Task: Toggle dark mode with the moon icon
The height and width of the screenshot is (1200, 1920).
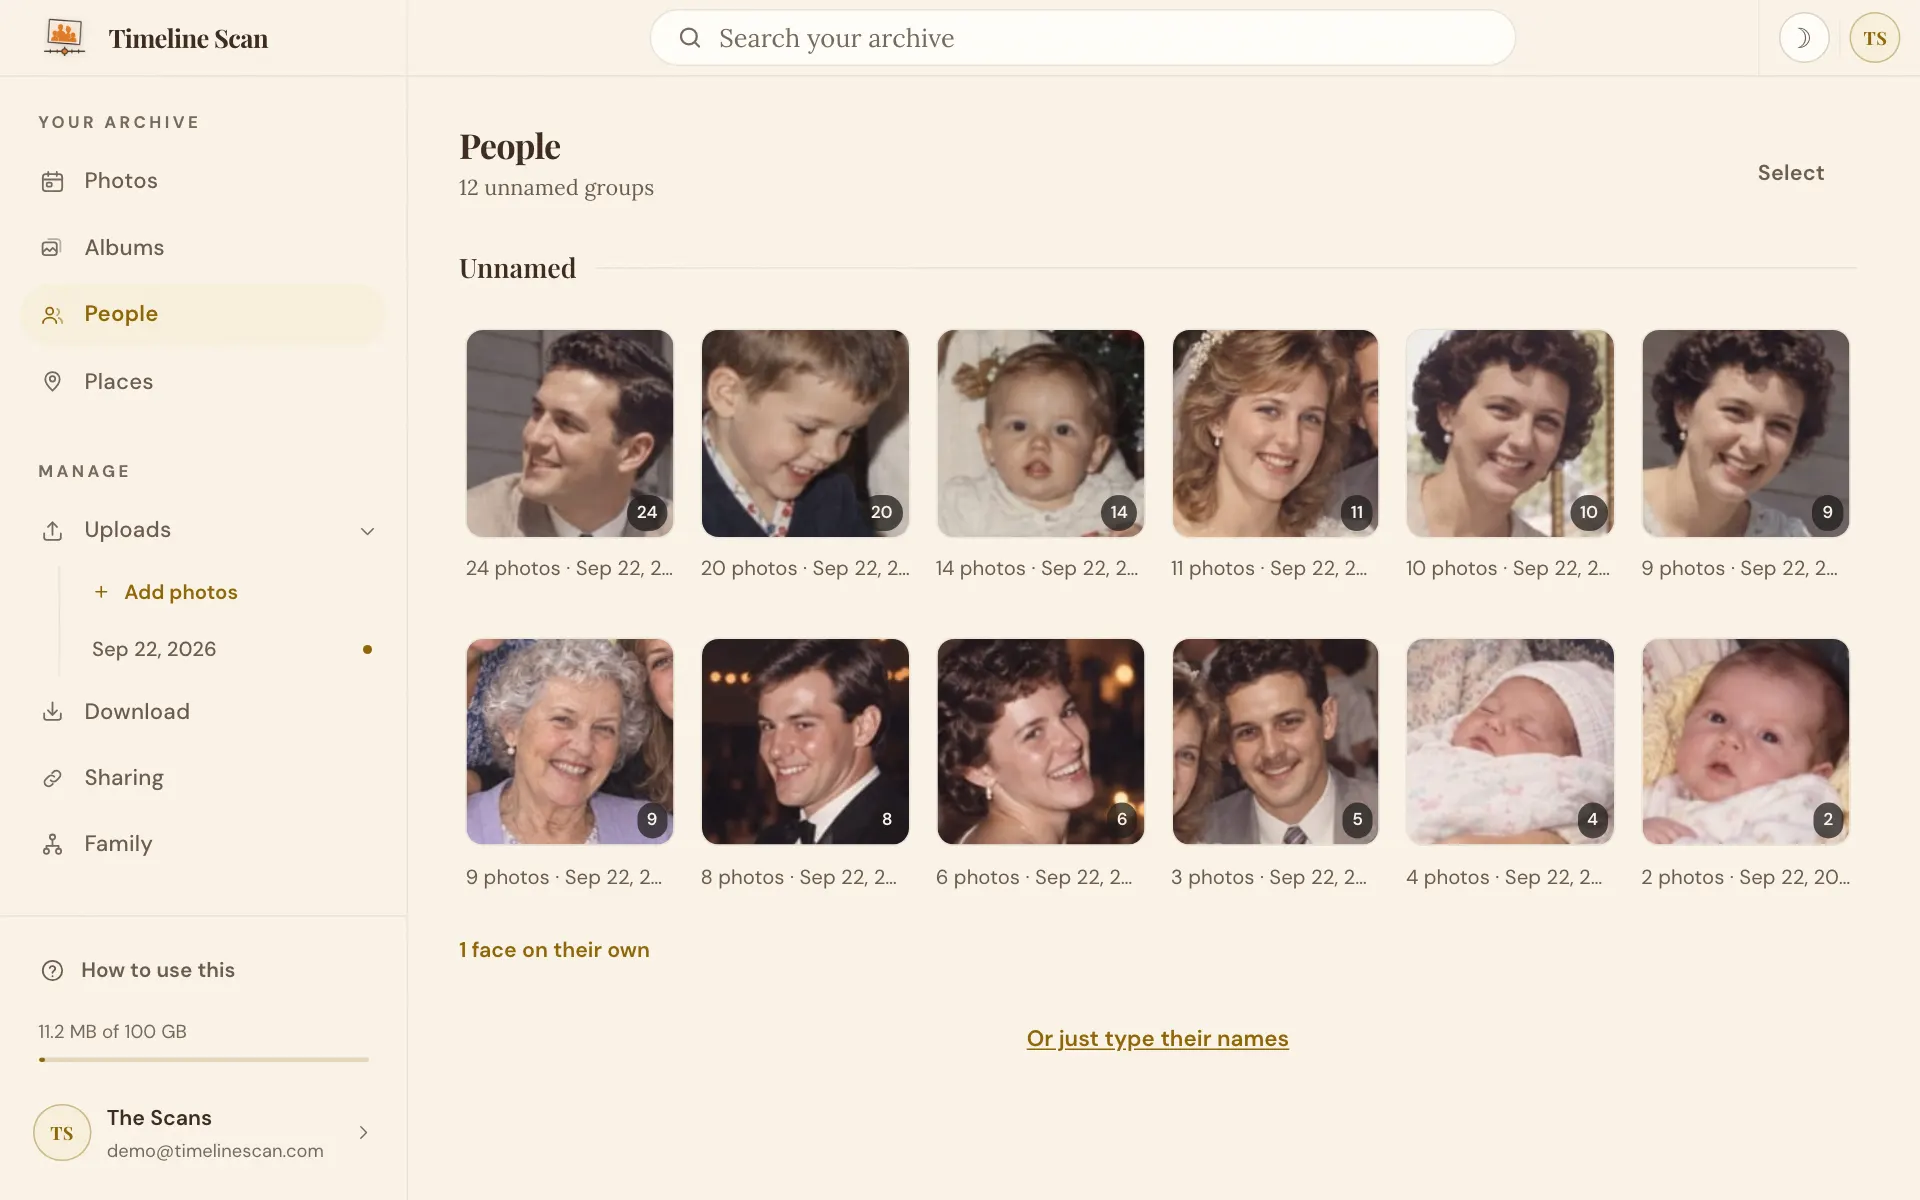Action: 1804,38
